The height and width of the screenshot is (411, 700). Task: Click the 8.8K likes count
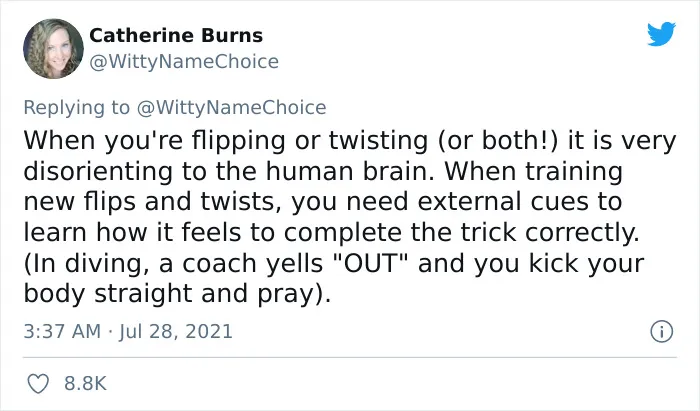(x=85, y=384)
